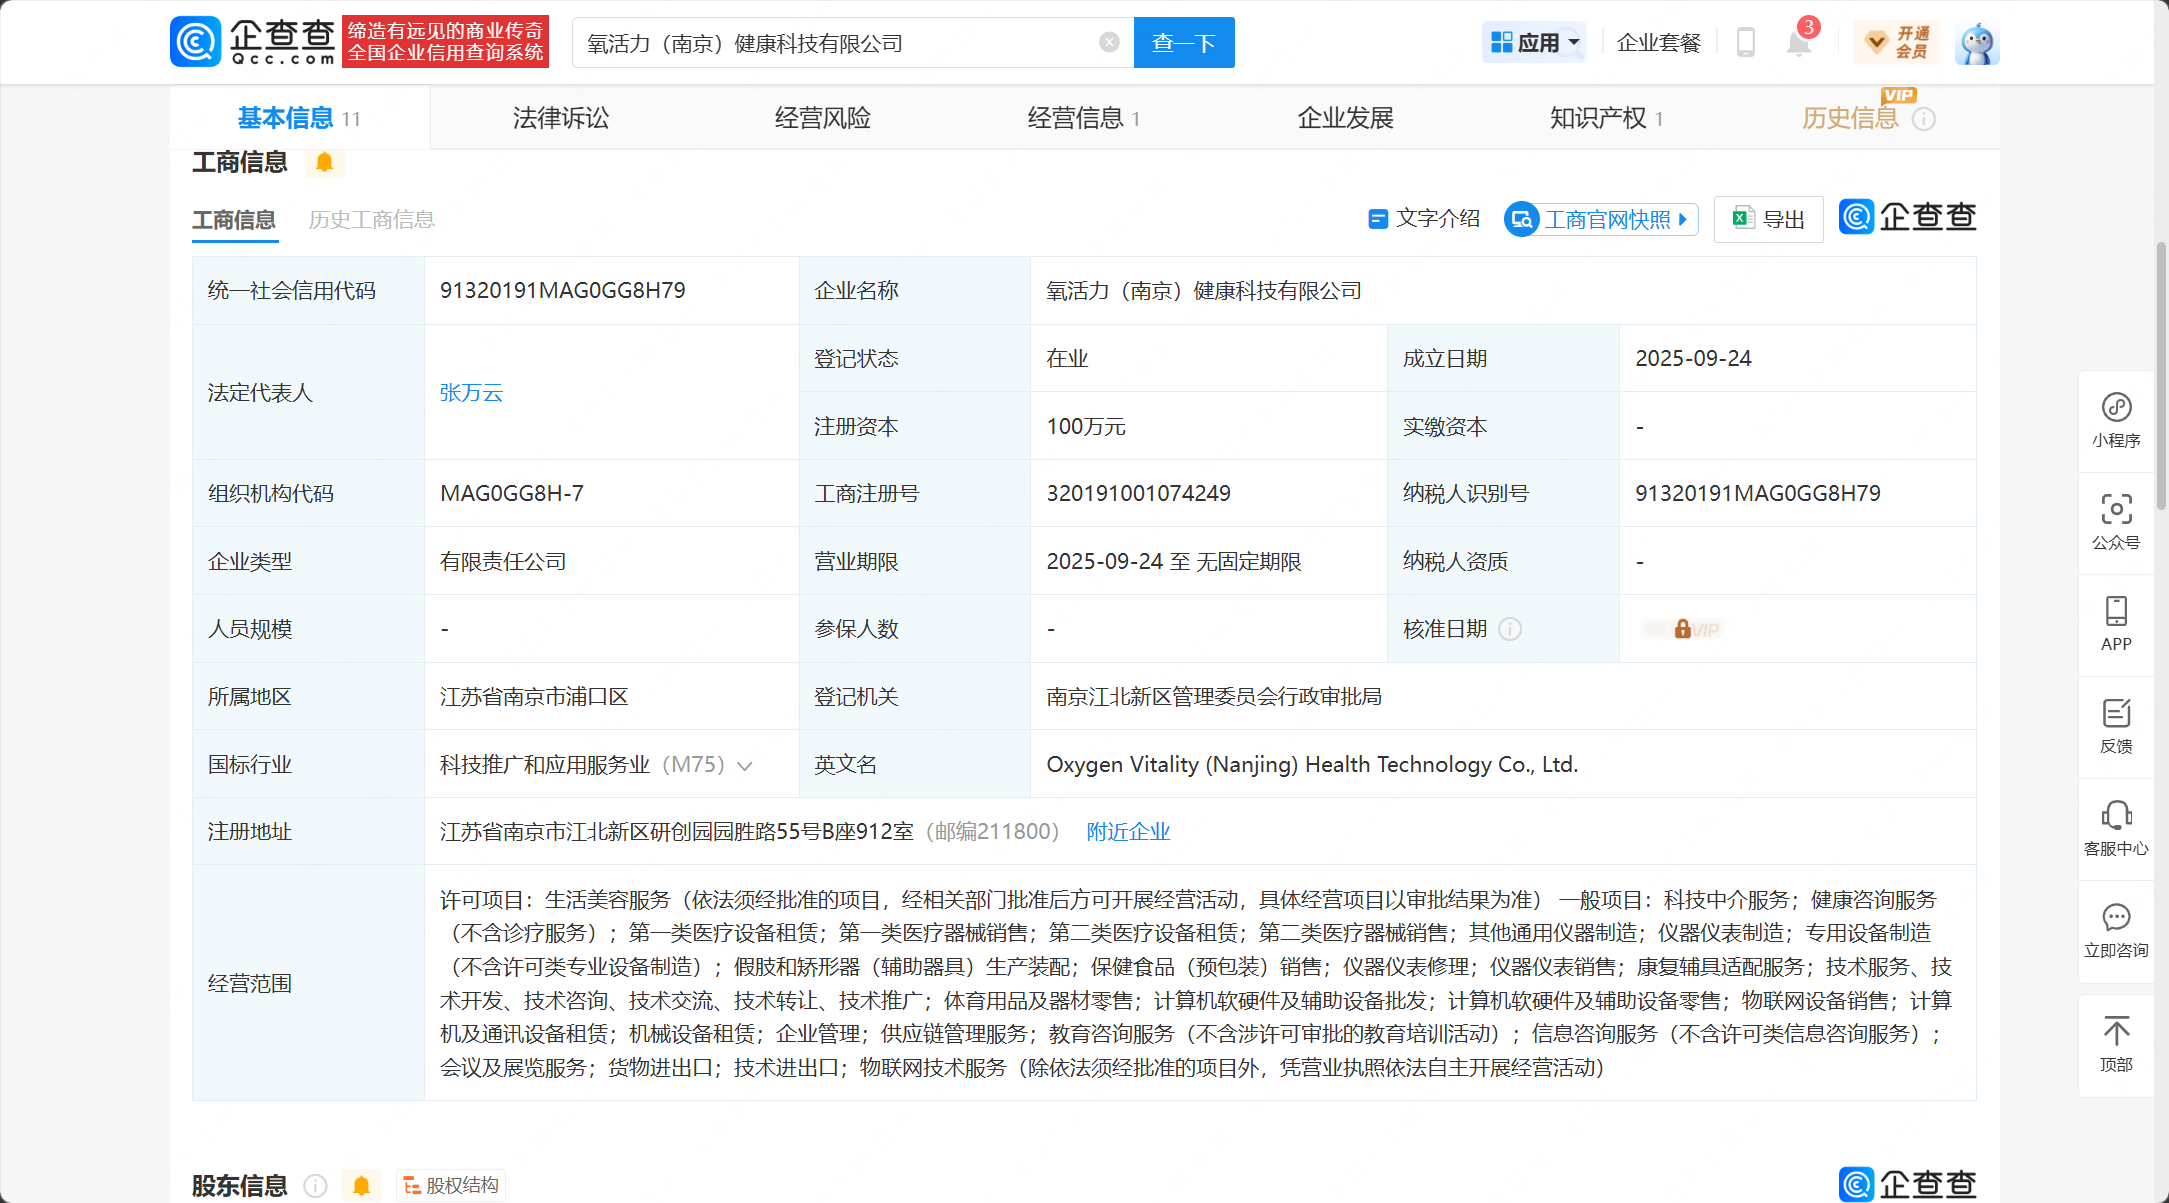Open the 历史工商信息 sub-tab
This screenshot has height=1203, width=2169.
coord(371,220)
